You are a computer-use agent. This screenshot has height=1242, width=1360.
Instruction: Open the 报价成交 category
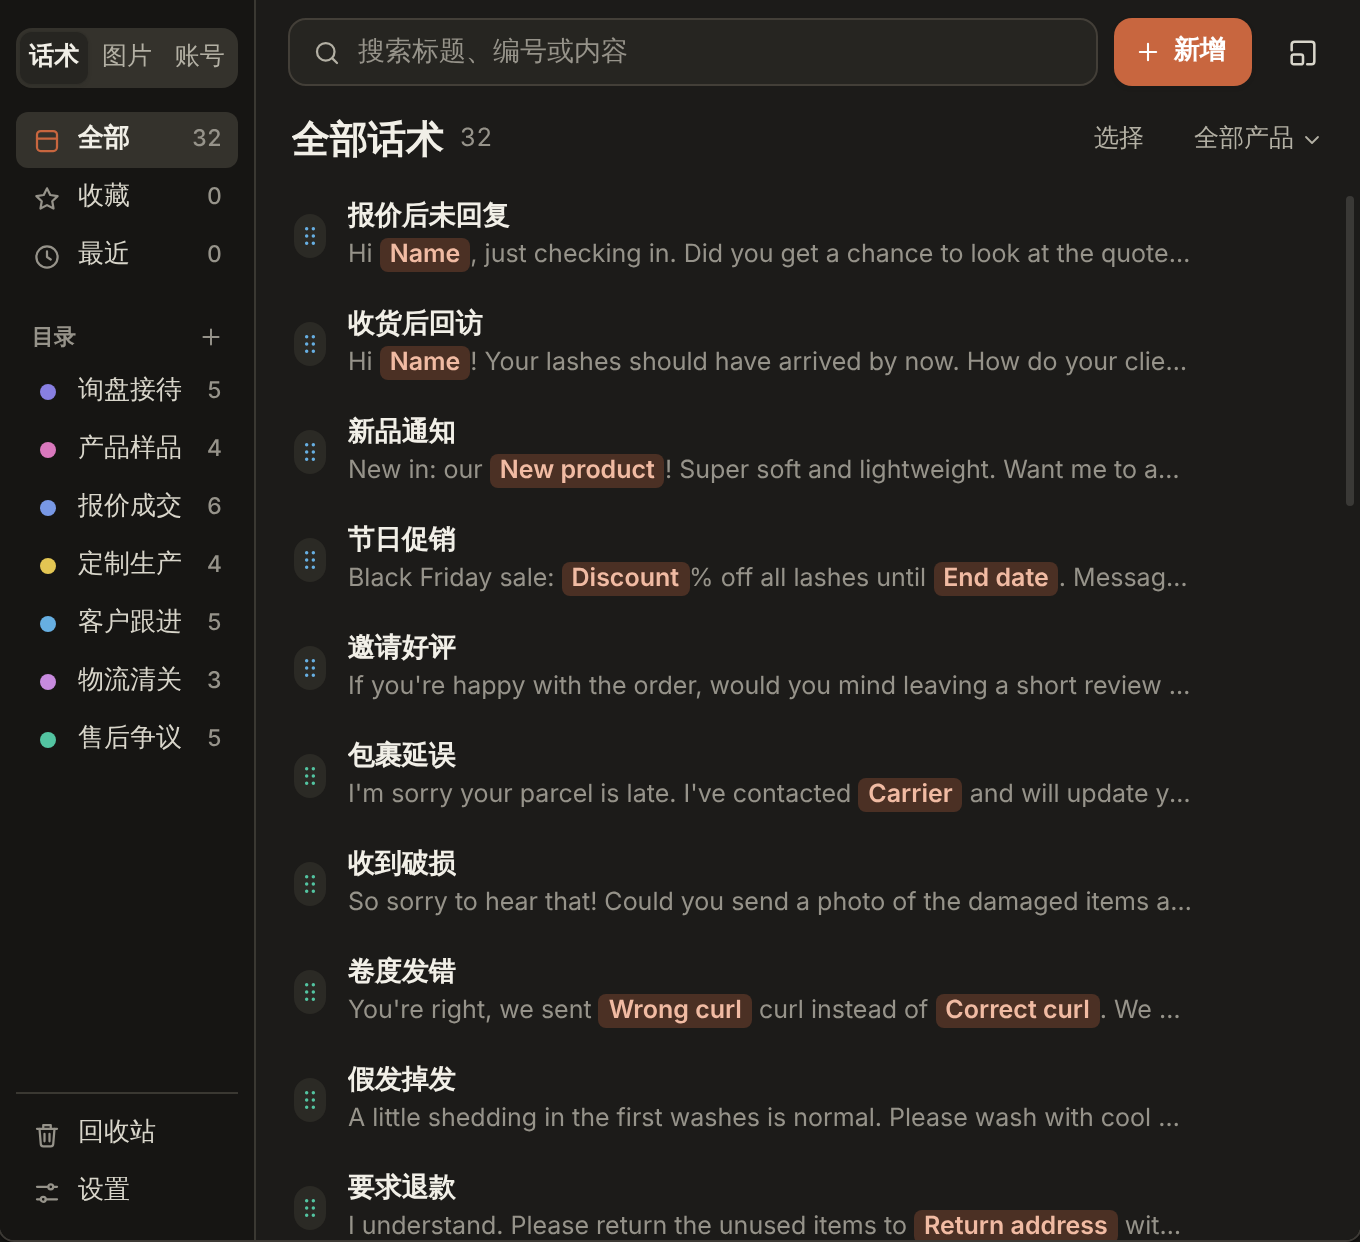(127, 506)
